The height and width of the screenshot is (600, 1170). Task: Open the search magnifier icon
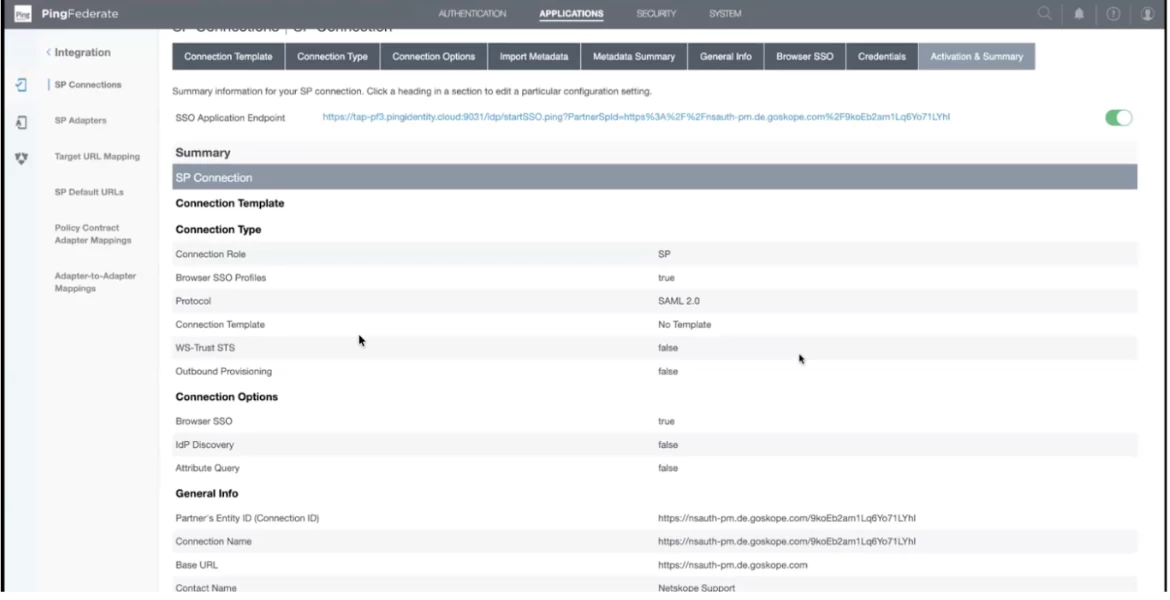[1045, 13]
